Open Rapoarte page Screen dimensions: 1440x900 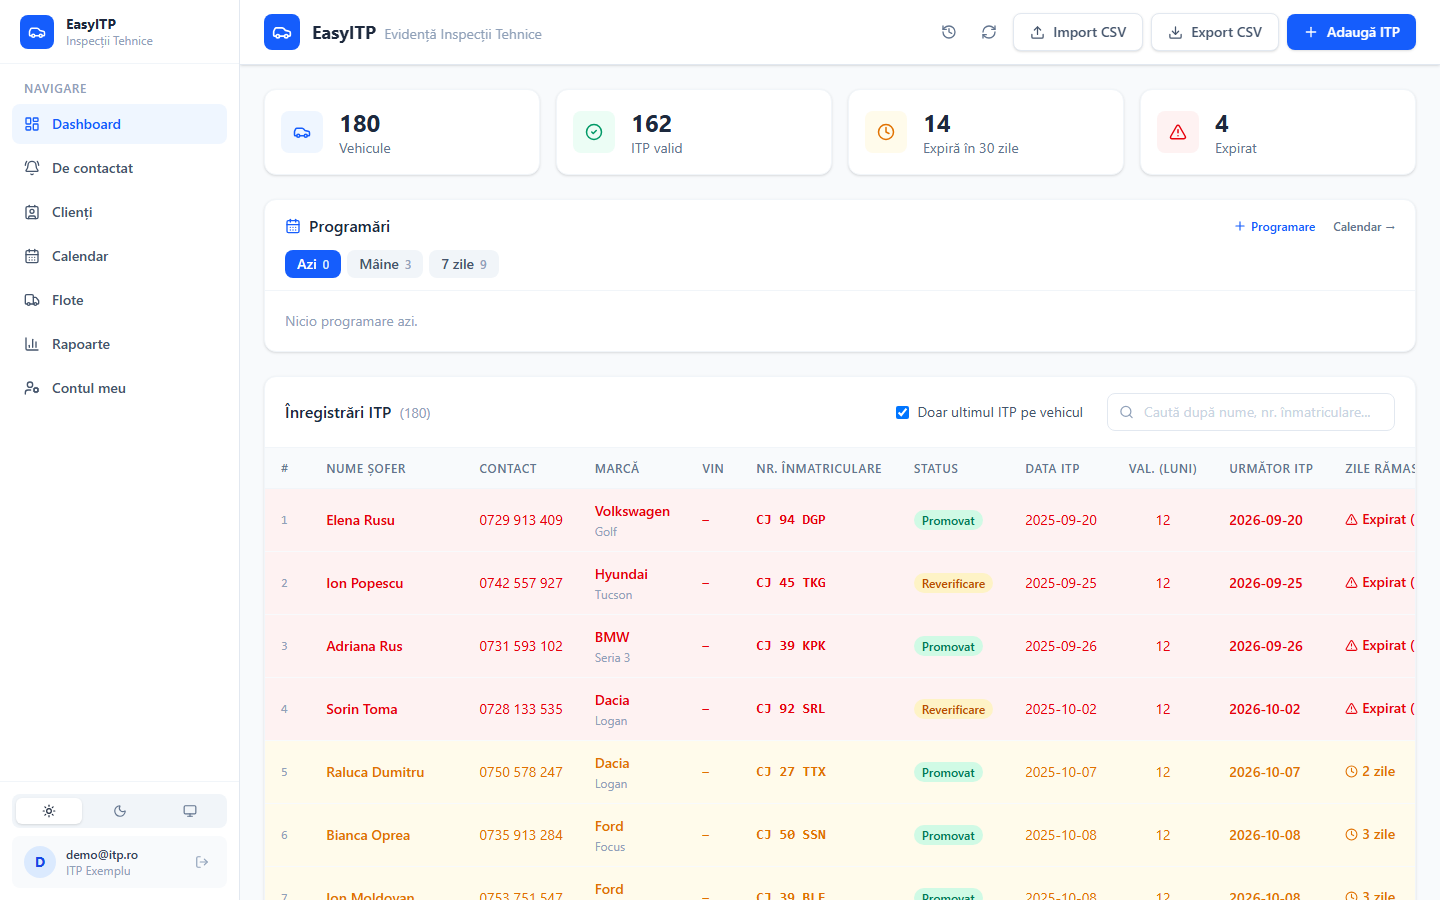(x=119, y=344)
